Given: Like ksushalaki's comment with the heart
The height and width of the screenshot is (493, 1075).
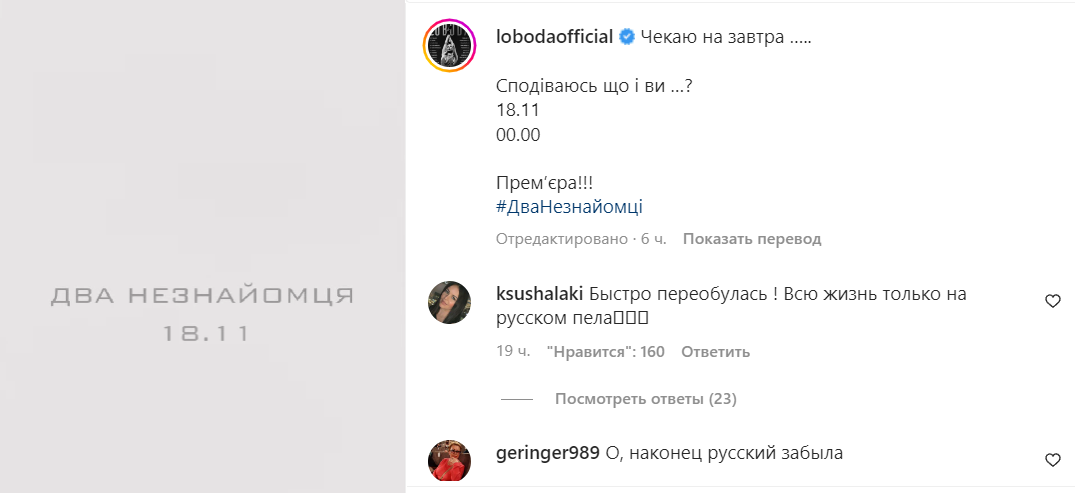Looking at the screenshot, I should pos(1052,301).
